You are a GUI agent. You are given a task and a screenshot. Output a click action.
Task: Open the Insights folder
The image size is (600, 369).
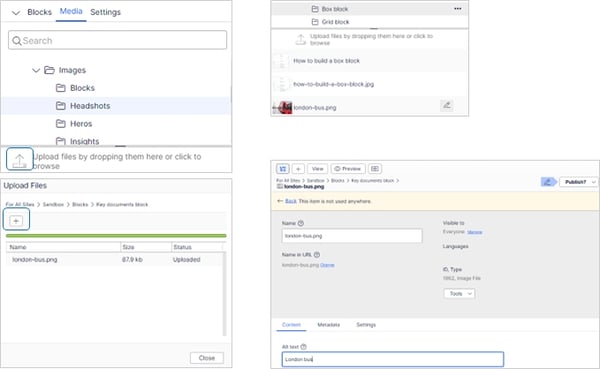(x=85, y=141)
